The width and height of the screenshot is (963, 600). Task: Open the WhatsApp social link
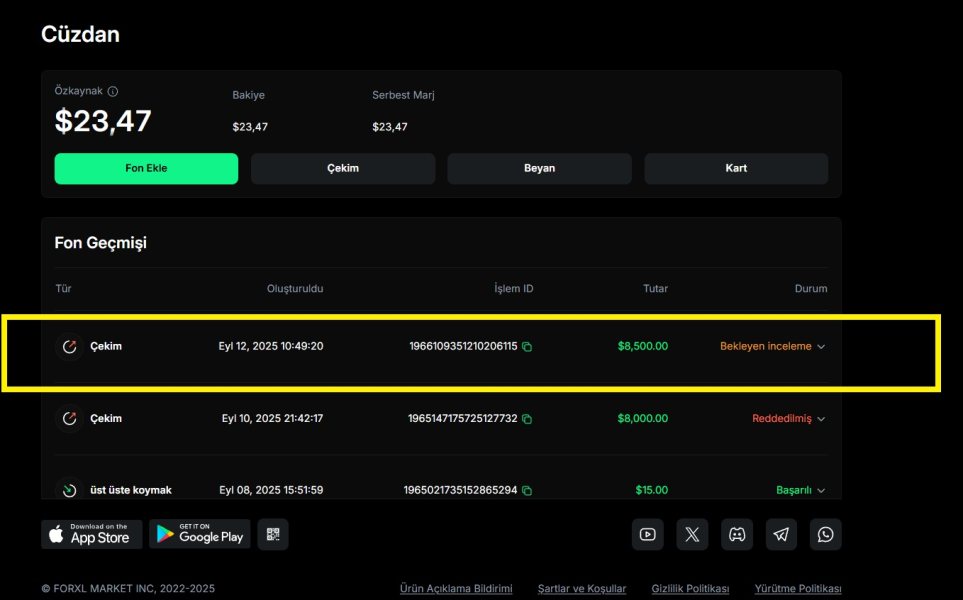(x=825, y=534)
